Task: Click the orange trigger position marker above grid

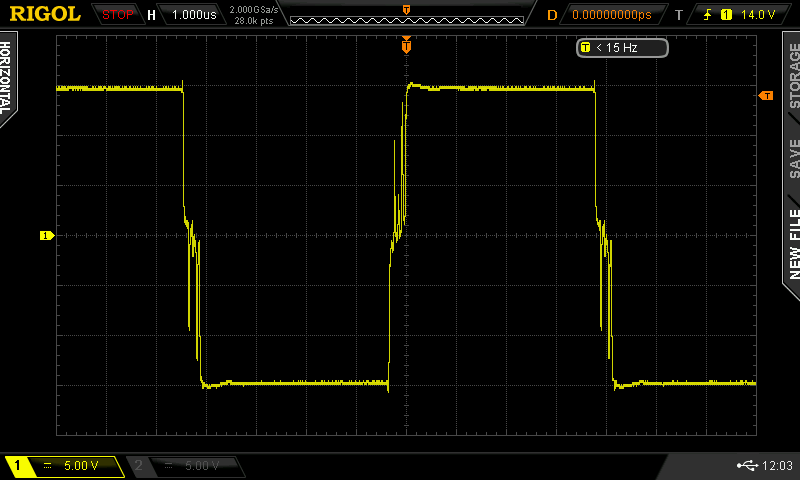Action: pos(406,45)
